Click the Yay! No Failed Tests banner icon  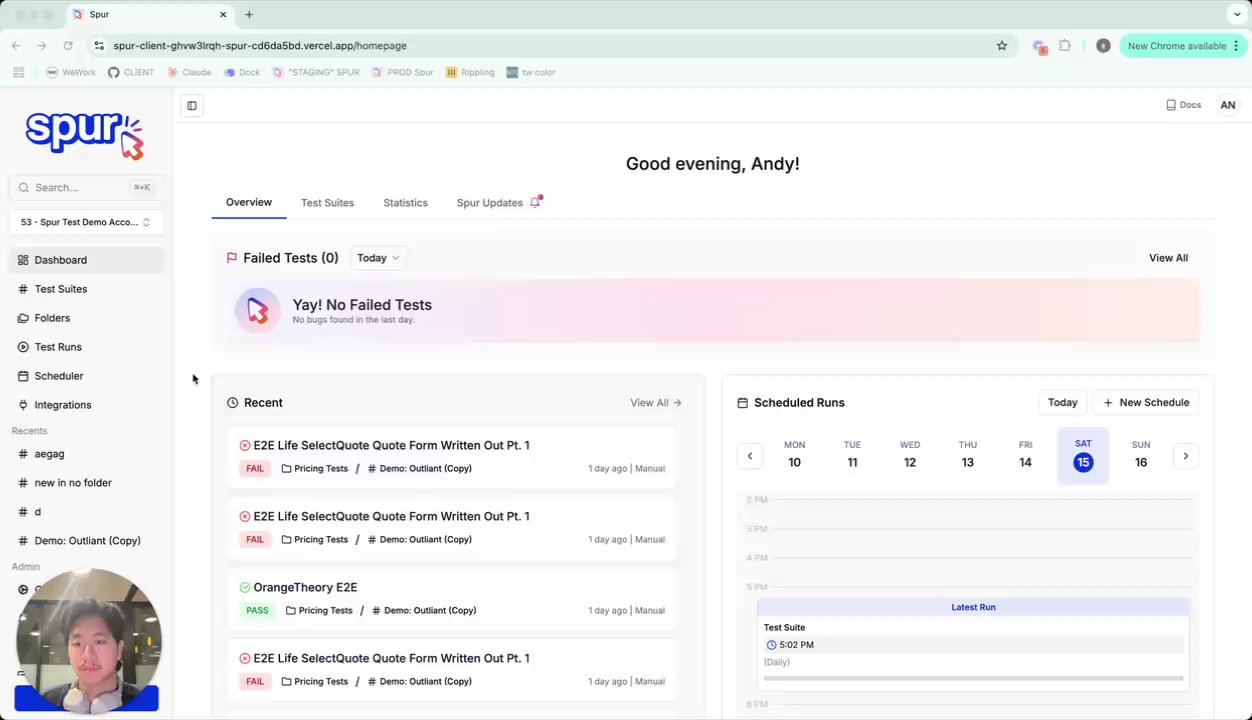click(257, 311)
